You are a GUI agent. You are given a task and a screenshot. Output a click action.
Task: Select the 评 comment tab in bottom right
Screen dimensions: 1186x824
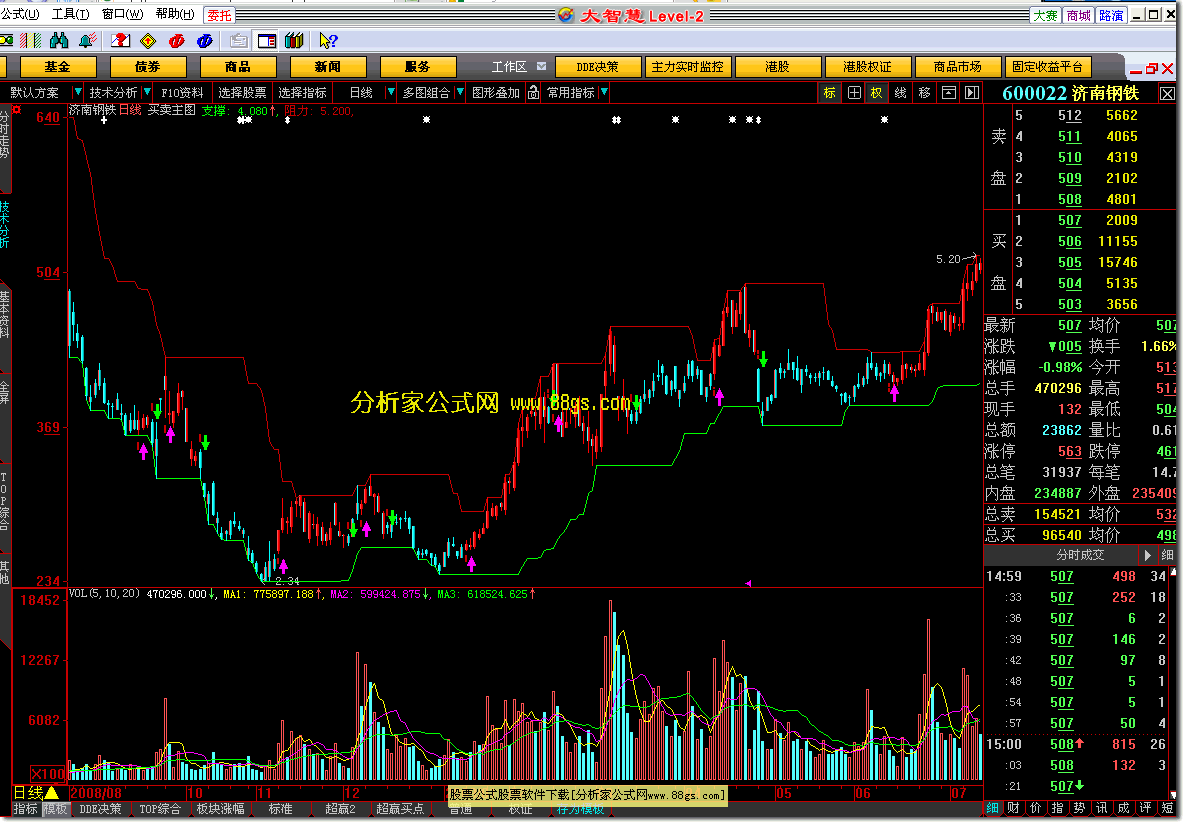pyautogui.click(x=1146, y=808)
